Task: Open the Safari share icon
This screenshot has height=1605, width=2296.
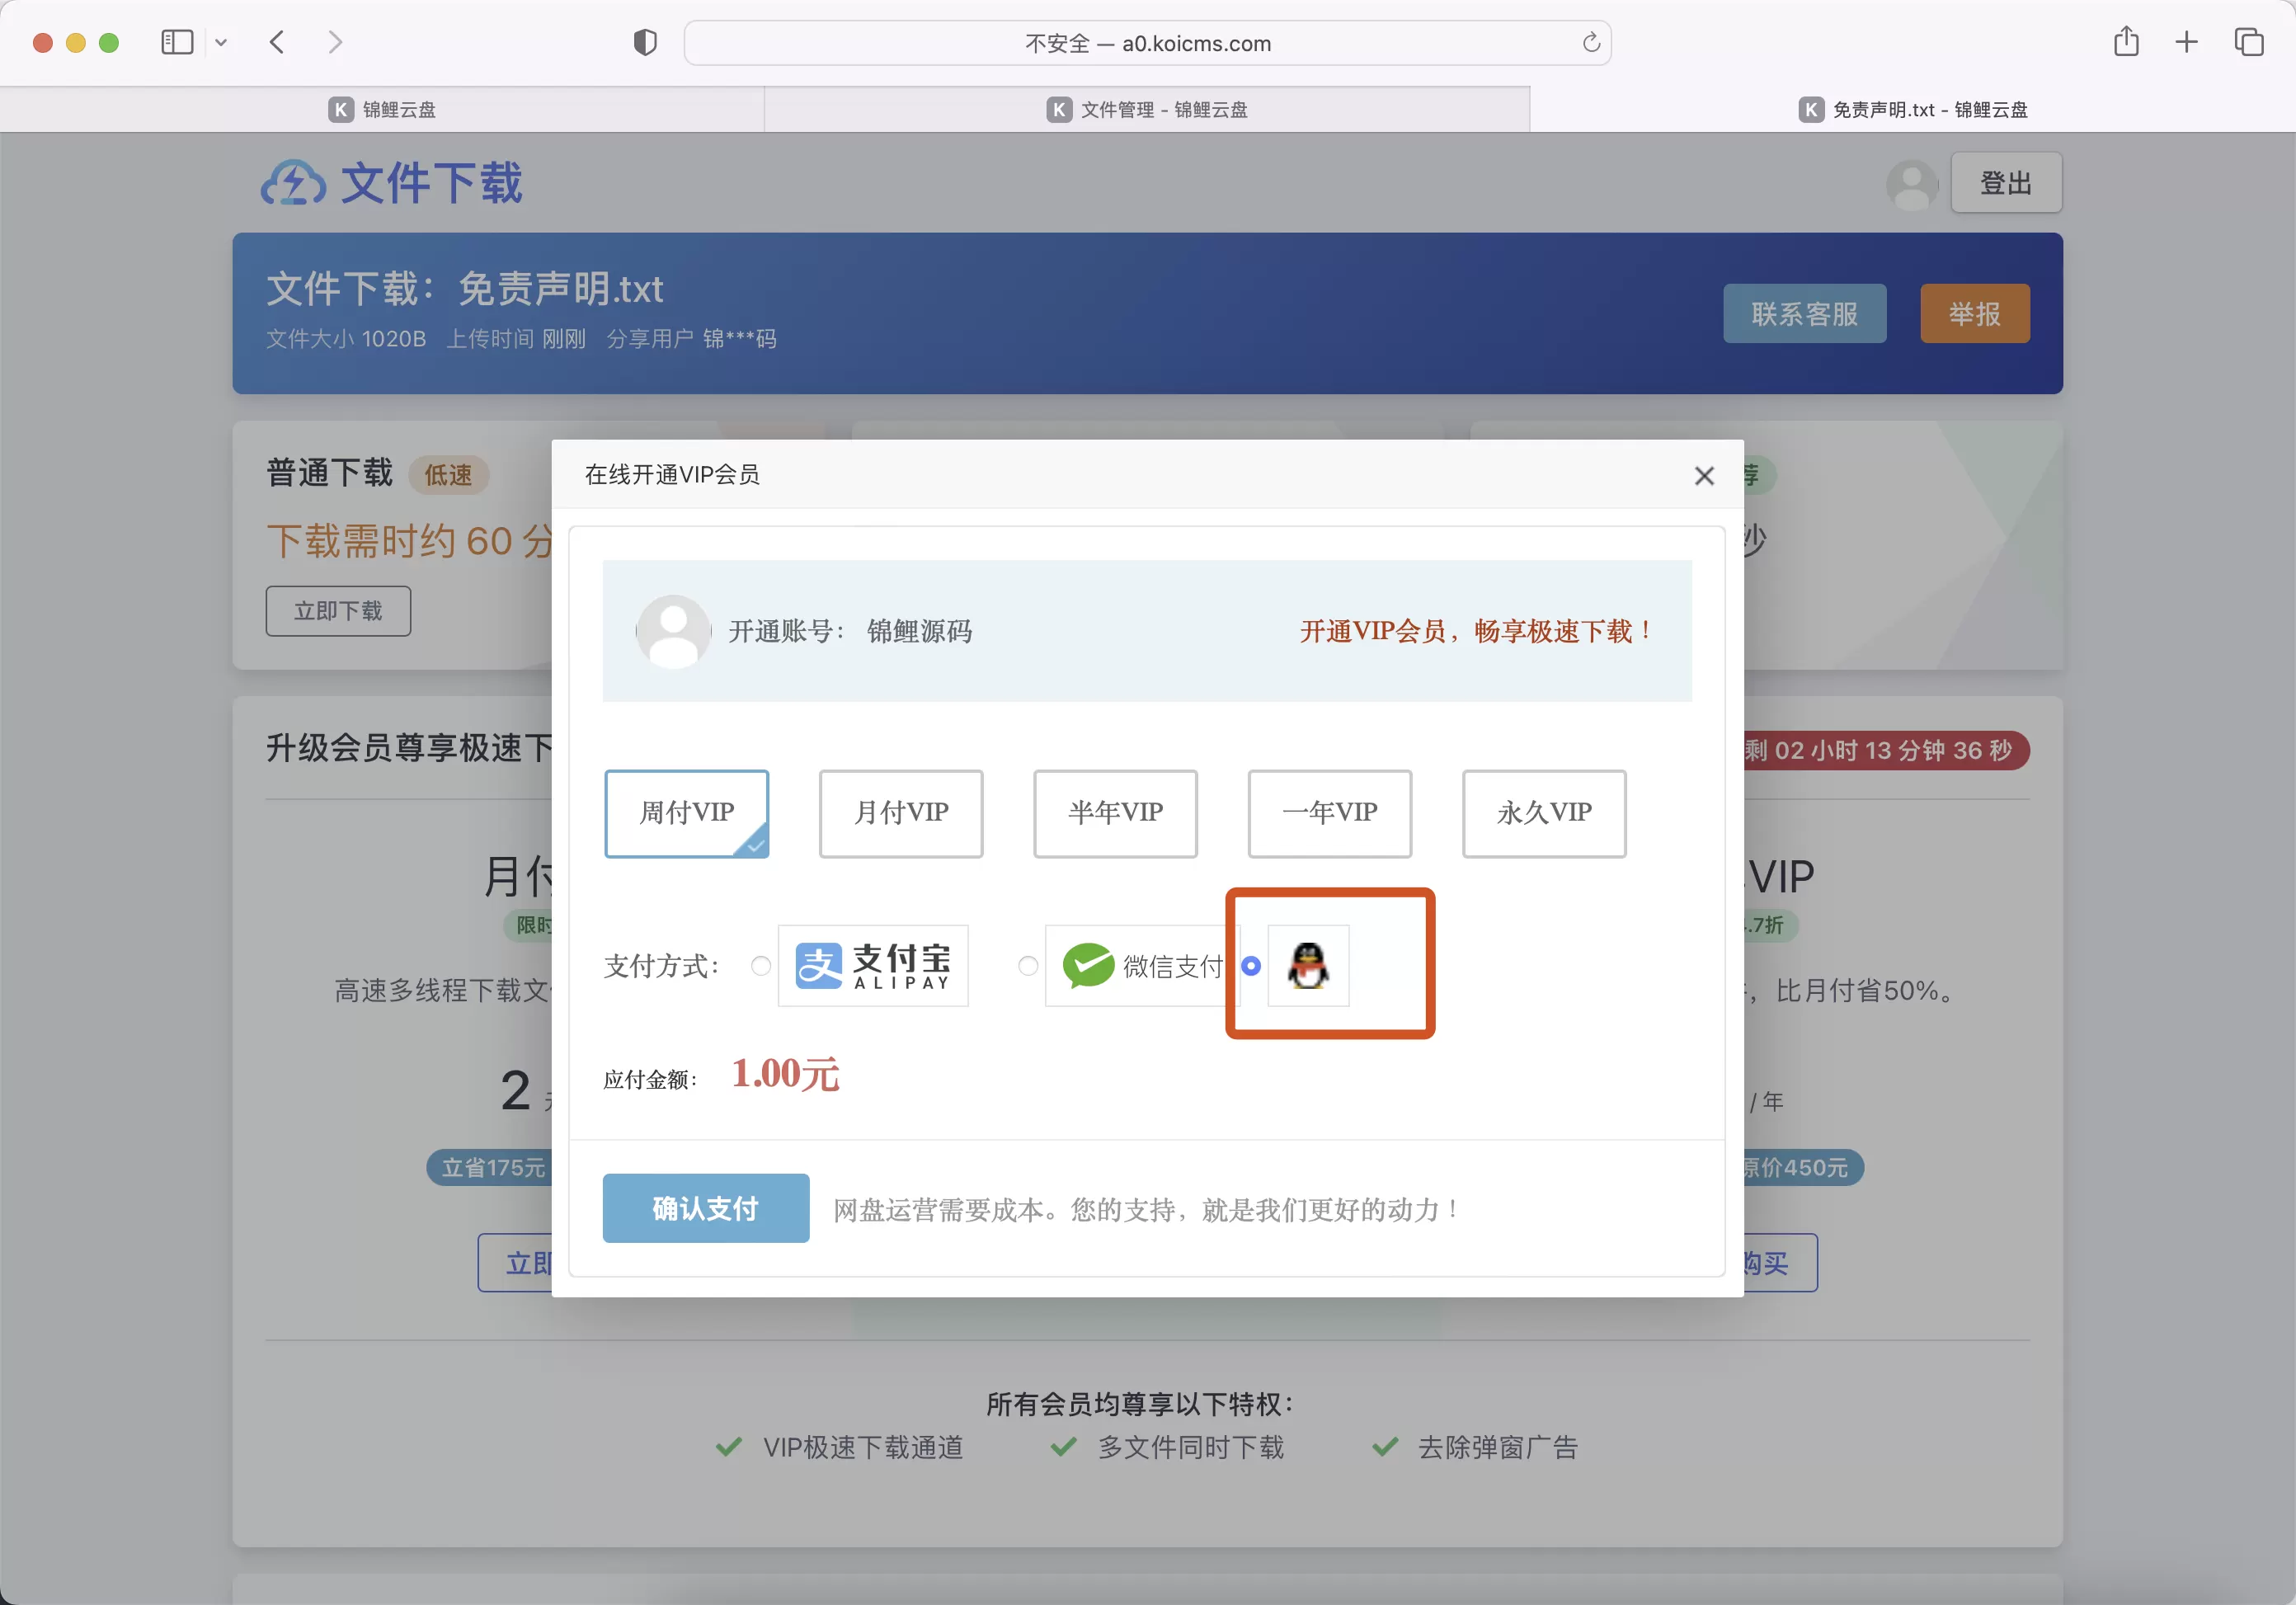Action: (x=2126, y=42)
